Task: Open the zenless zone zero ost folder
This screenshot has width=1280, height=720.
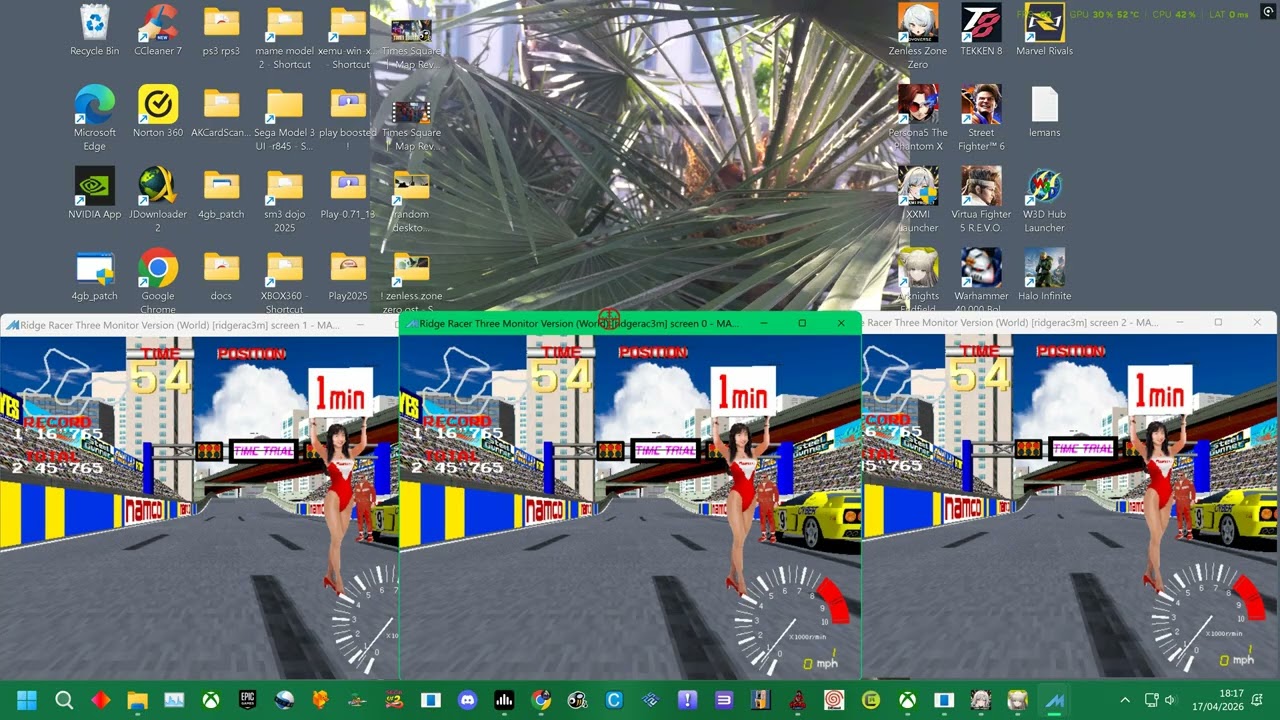Action: pos(411,281)
